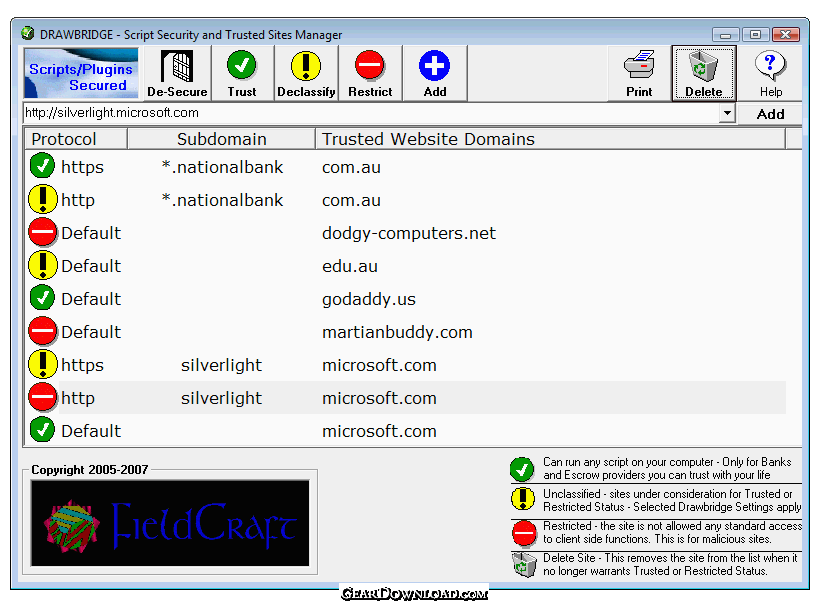Click yellow icon of https silverlight row
This screenshot has height=602, width=828.
coord(42,364)
